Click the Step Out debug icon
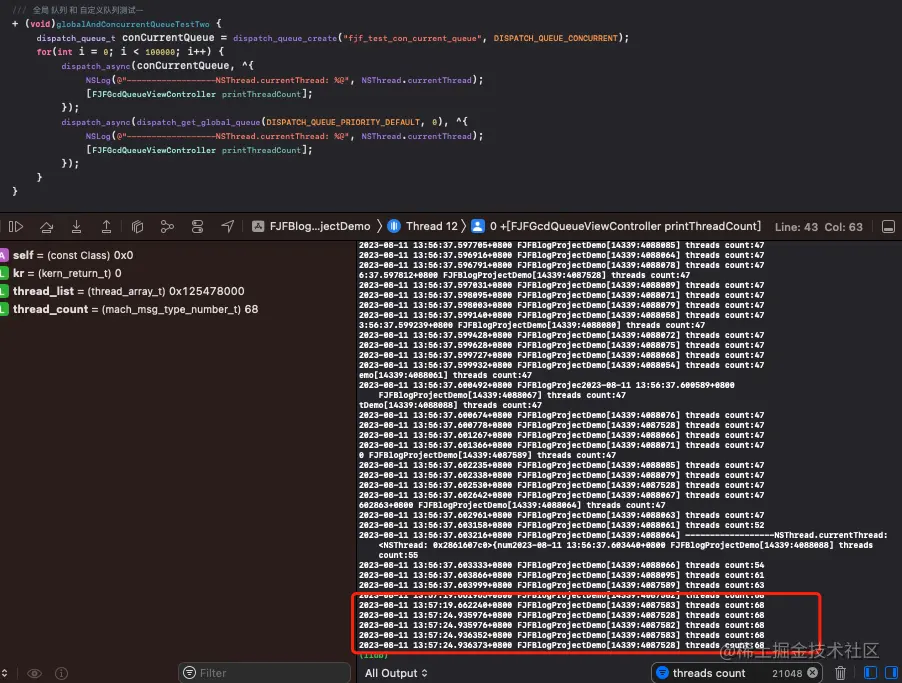The height and width of the screenshot is (683, 902). 106,227
